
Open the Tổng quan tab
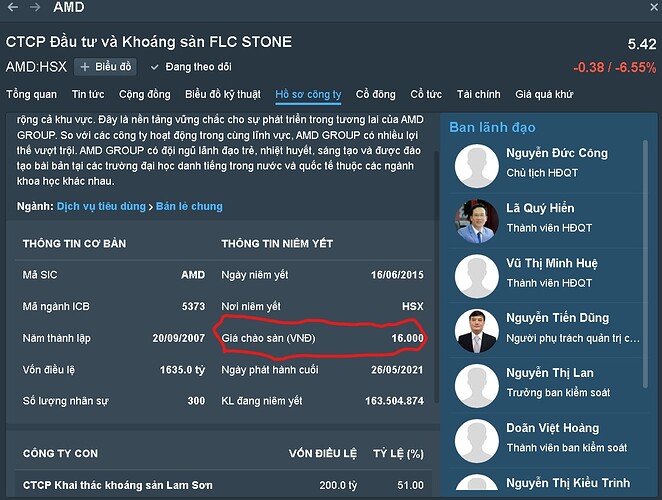[x=31, y=95]
